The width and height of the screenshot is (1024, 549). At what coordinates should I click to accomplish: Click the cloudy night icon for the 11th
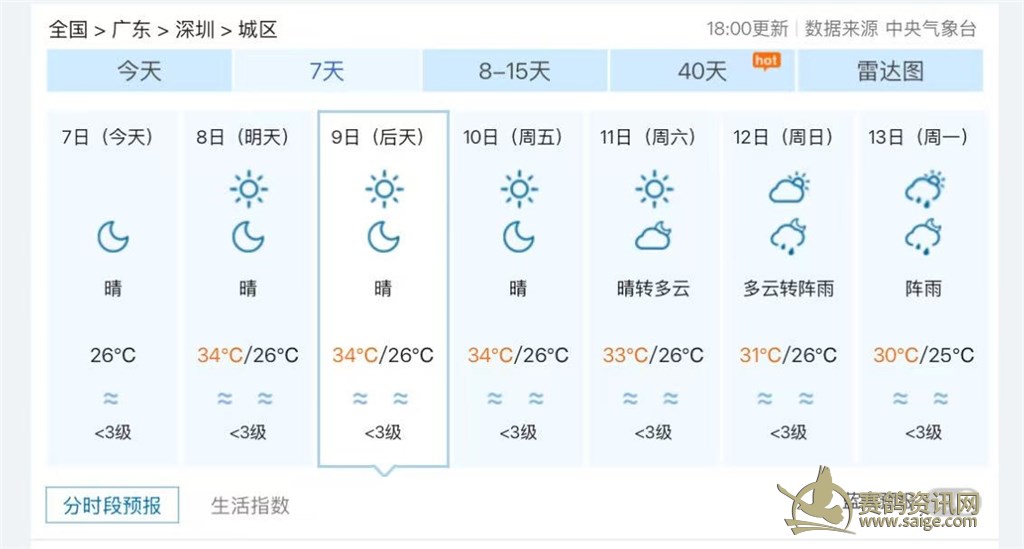(653, 237)
